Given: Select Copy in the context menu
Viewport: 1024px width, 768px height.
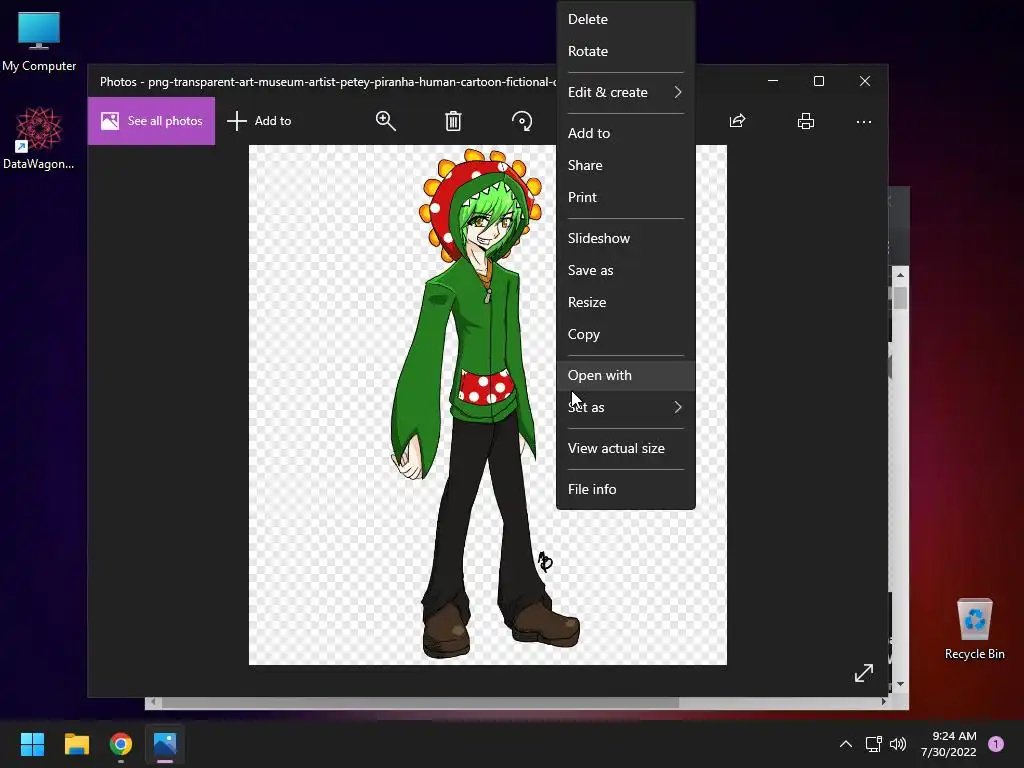Looking at the screenshot, I should [x=626, y=334].
